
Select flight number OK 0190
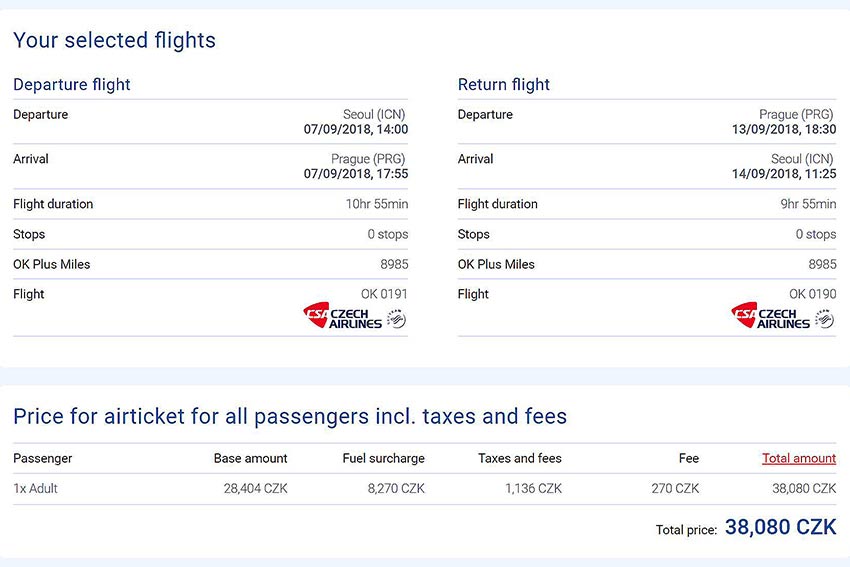pos(813,294)
